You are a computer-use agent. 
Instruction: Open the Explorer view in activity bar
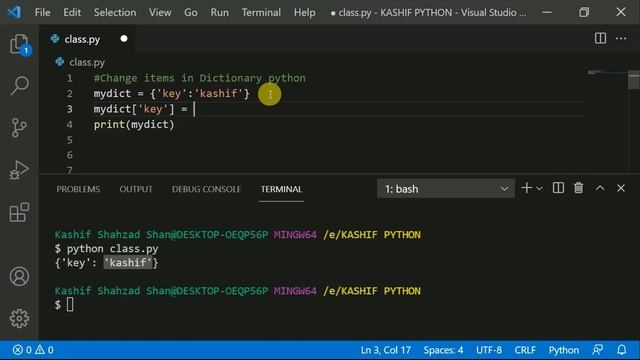[x=19, y=44]
